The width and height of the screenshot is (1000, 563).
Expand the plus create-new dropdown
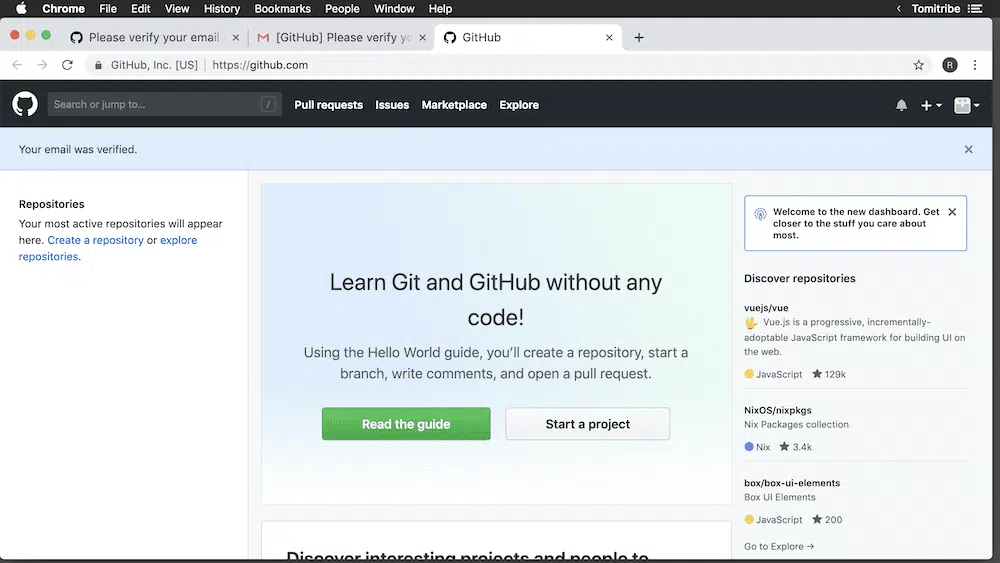click(x=931, y=105)
